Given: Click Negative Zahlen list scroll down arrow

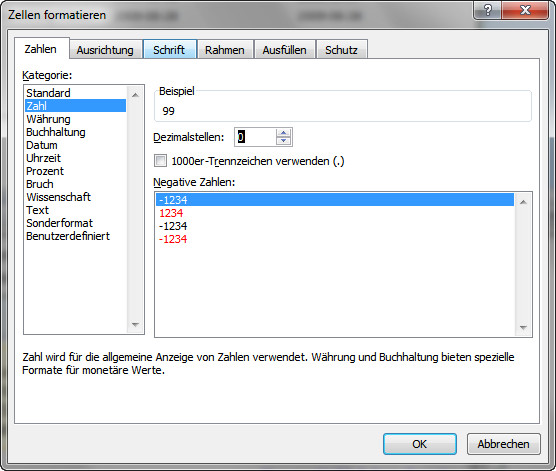Looking at the screenshot, I should click(523, 327).
